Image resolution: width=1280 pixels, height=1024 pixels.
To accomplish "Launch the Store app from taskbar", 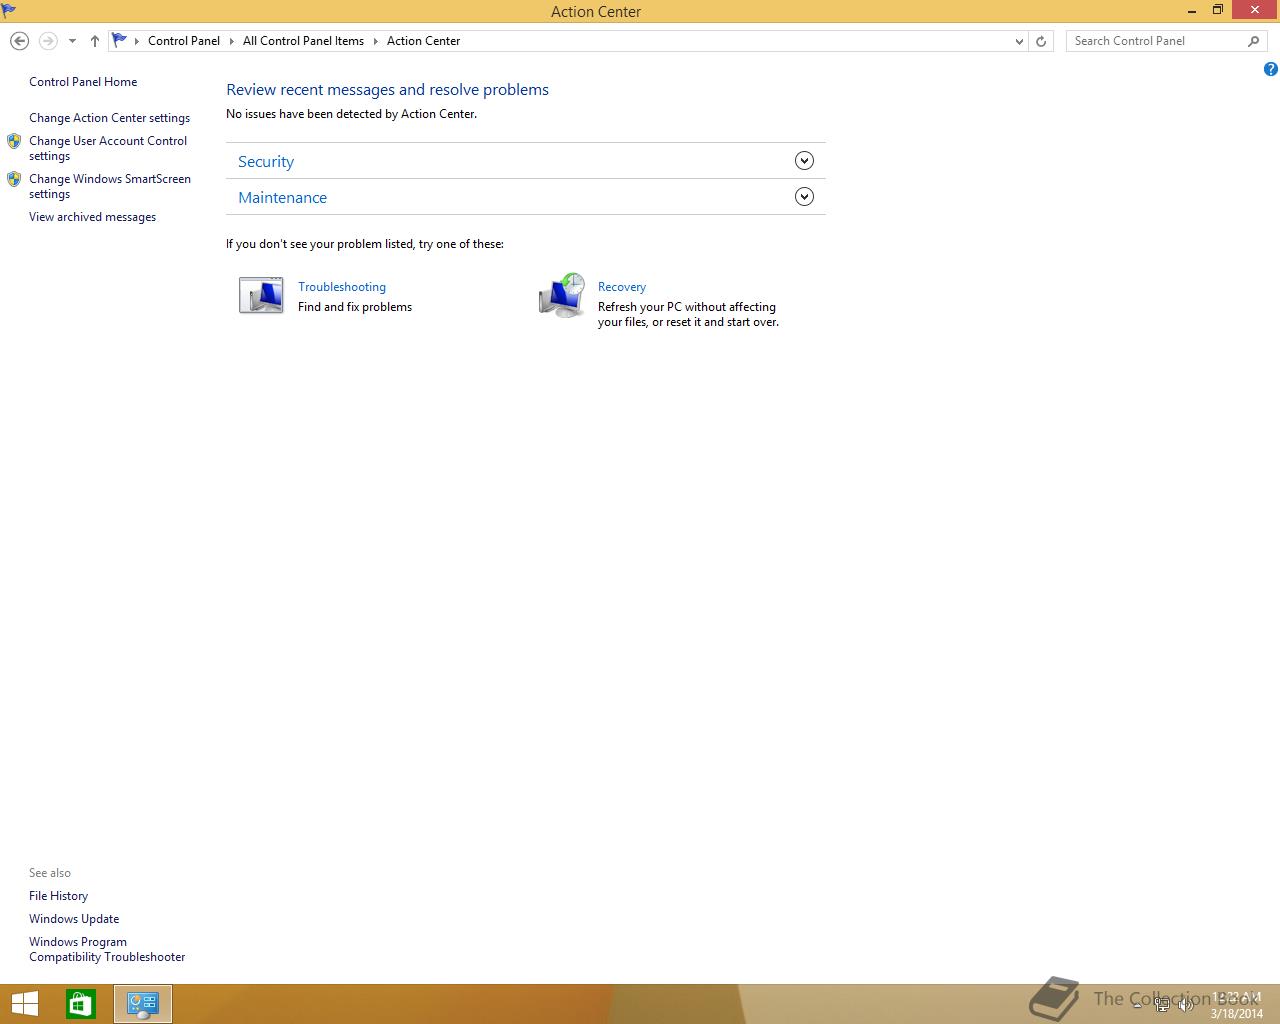I will click(81, 1004).
